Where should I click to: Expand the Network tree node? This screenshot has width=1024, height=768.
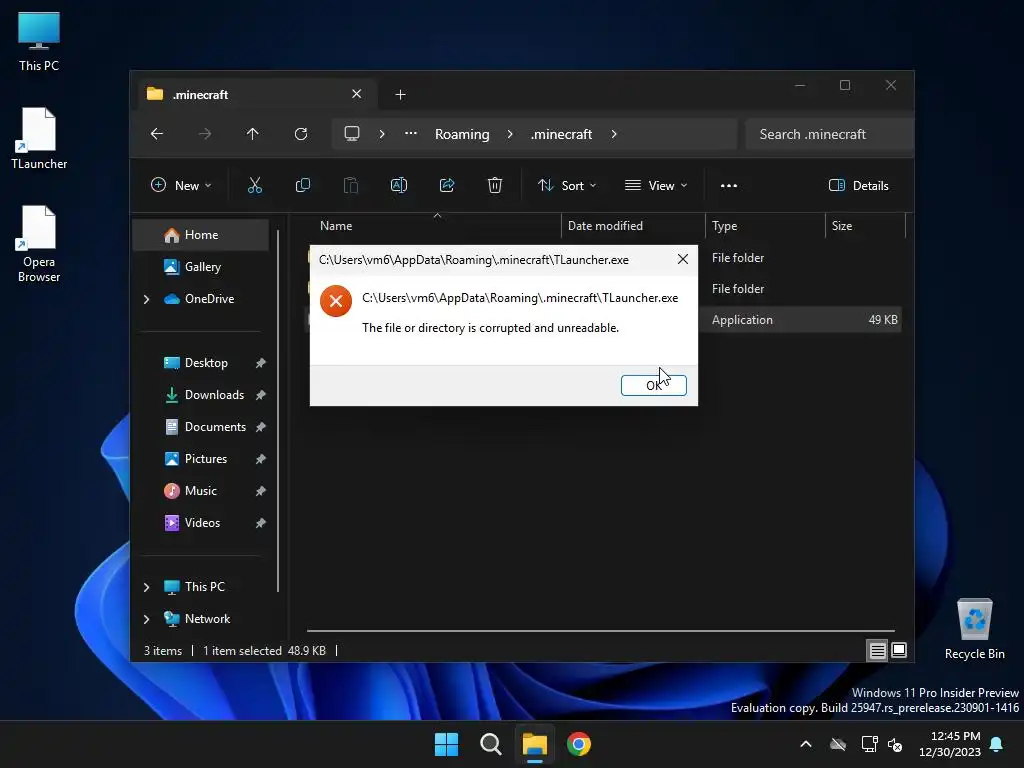point(146,619)
